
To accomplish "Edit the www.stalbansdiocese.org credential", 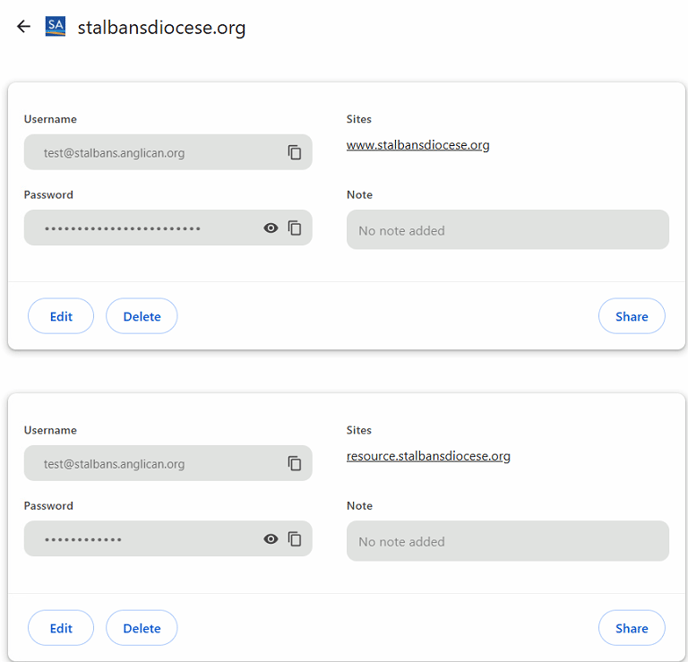I will (x=61, y=316).
